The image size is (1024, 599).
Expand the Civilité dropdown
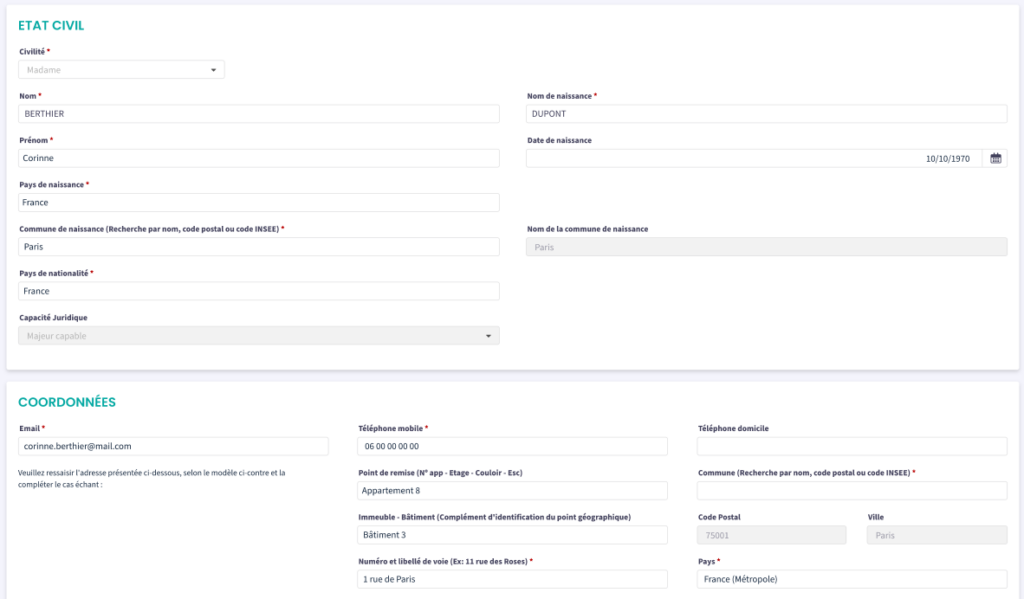tap(121, 70)
